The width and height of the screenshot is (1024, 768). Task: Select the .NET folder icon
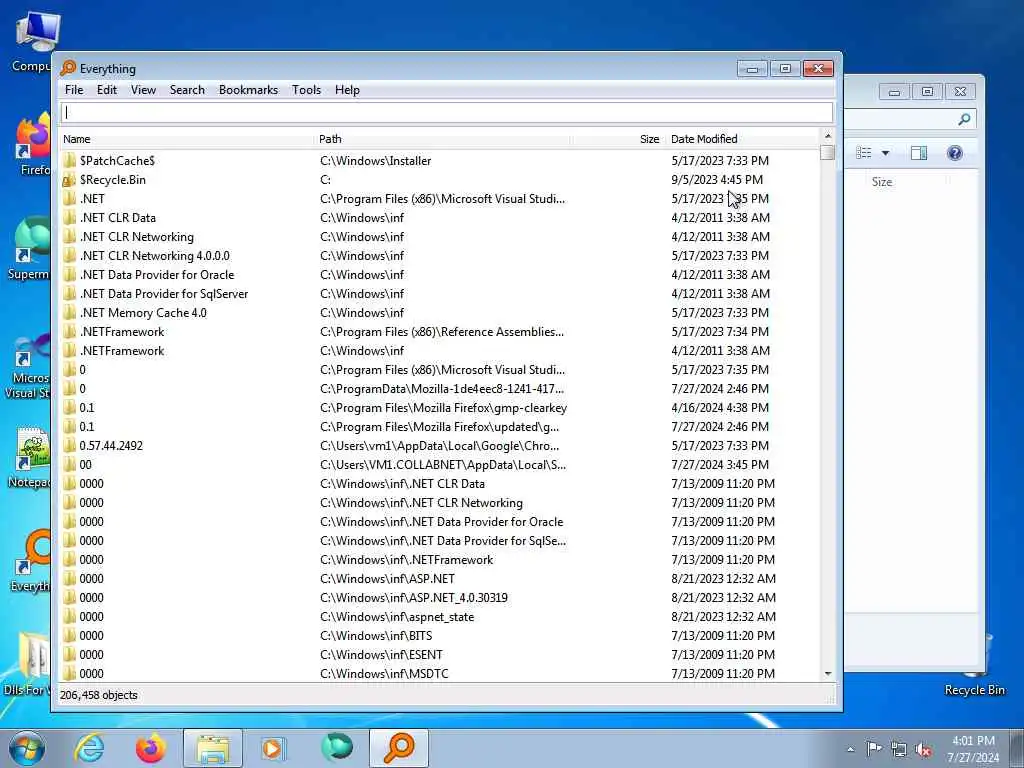point(69,199)
